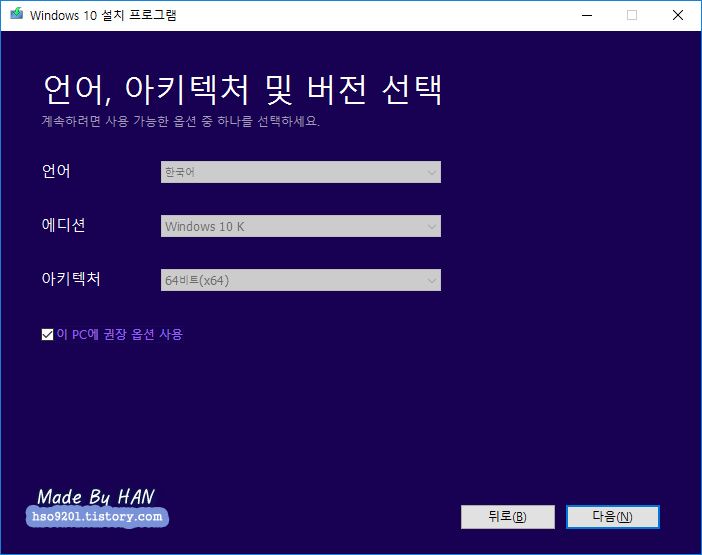Click the Windows 10 Setup title bar icon
This screenshot has height=555, width=702.
click(17, 13)
